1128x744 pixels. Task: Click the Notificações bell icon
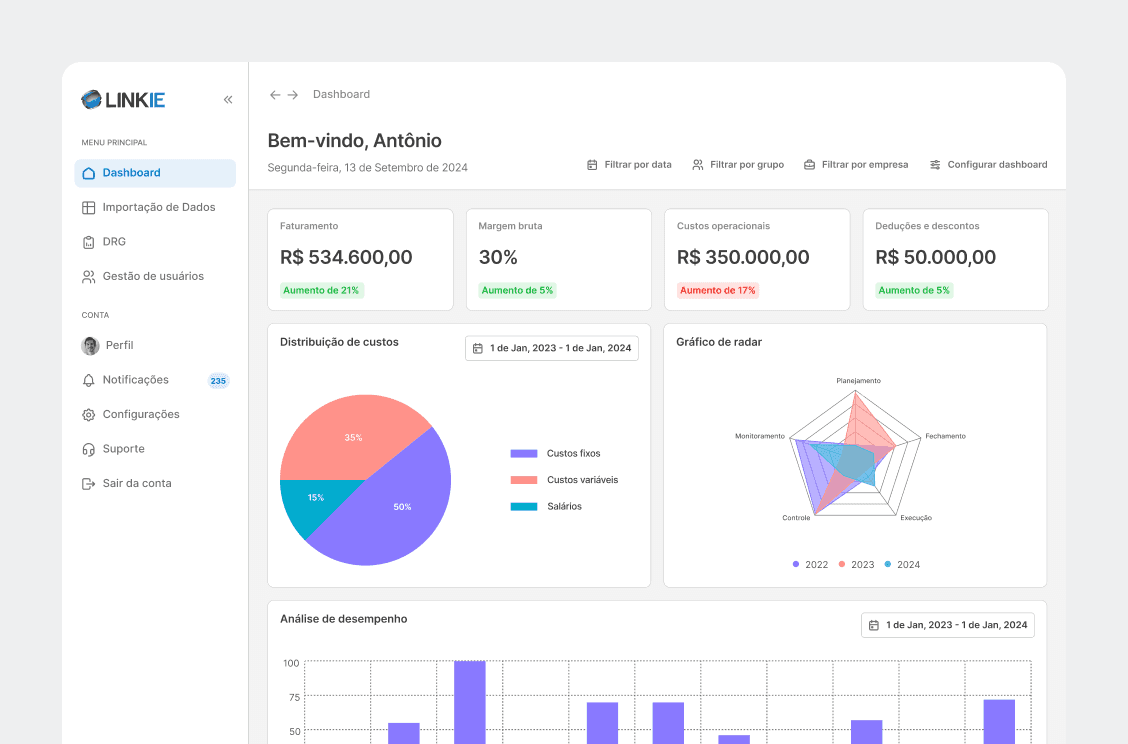pyautogui.click(x=88, y=381)
